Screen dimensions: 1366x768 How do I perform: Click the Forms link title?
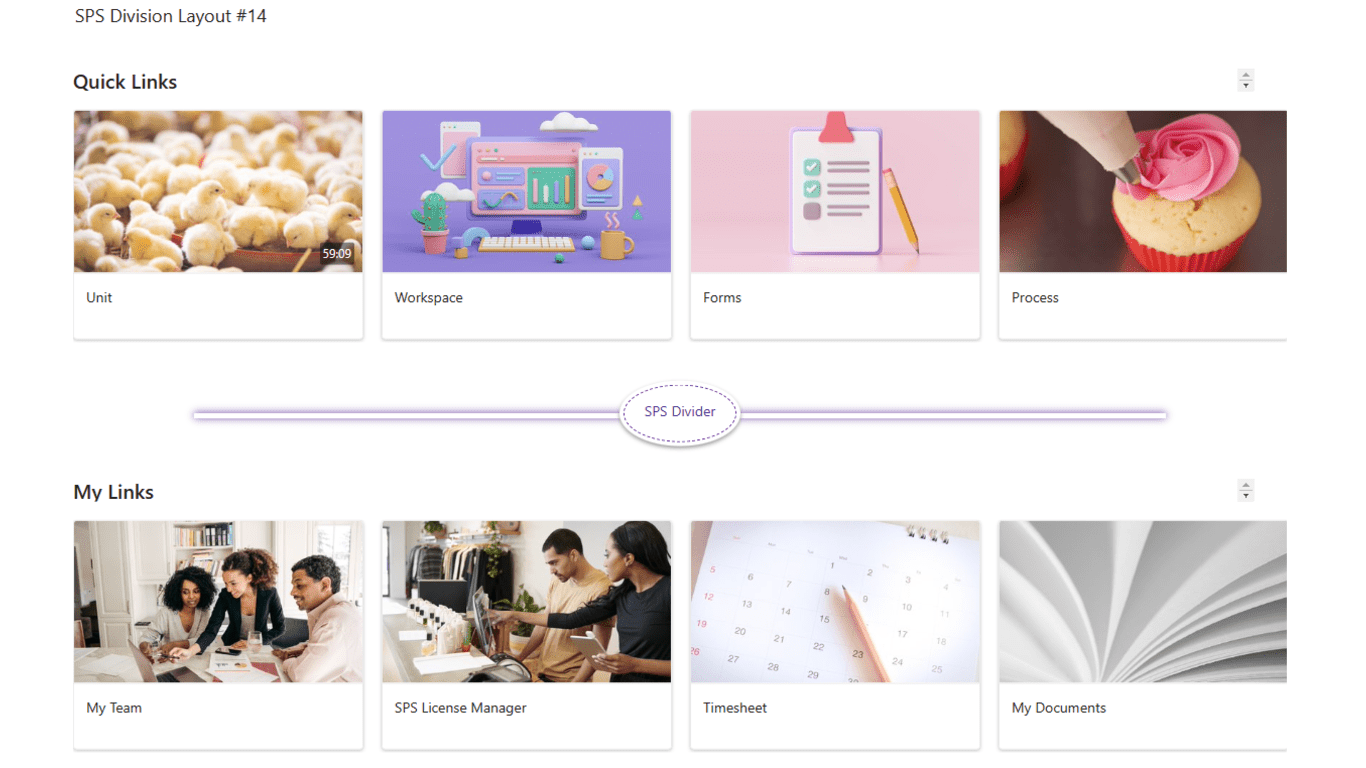tap(722, 298)
